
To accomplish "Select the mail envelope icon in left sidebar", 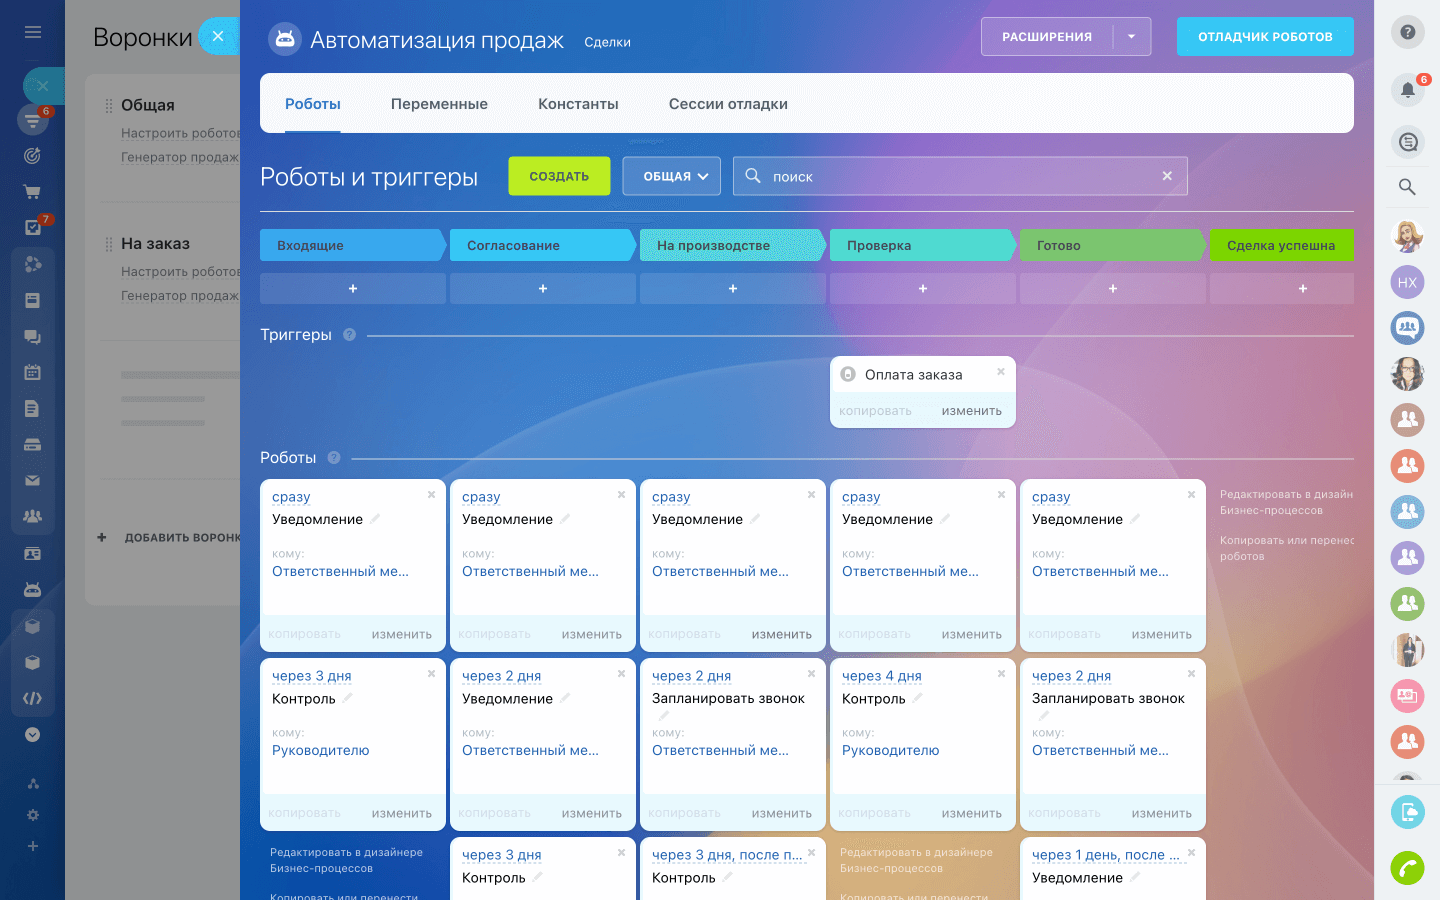I will (x=32, y=480).
